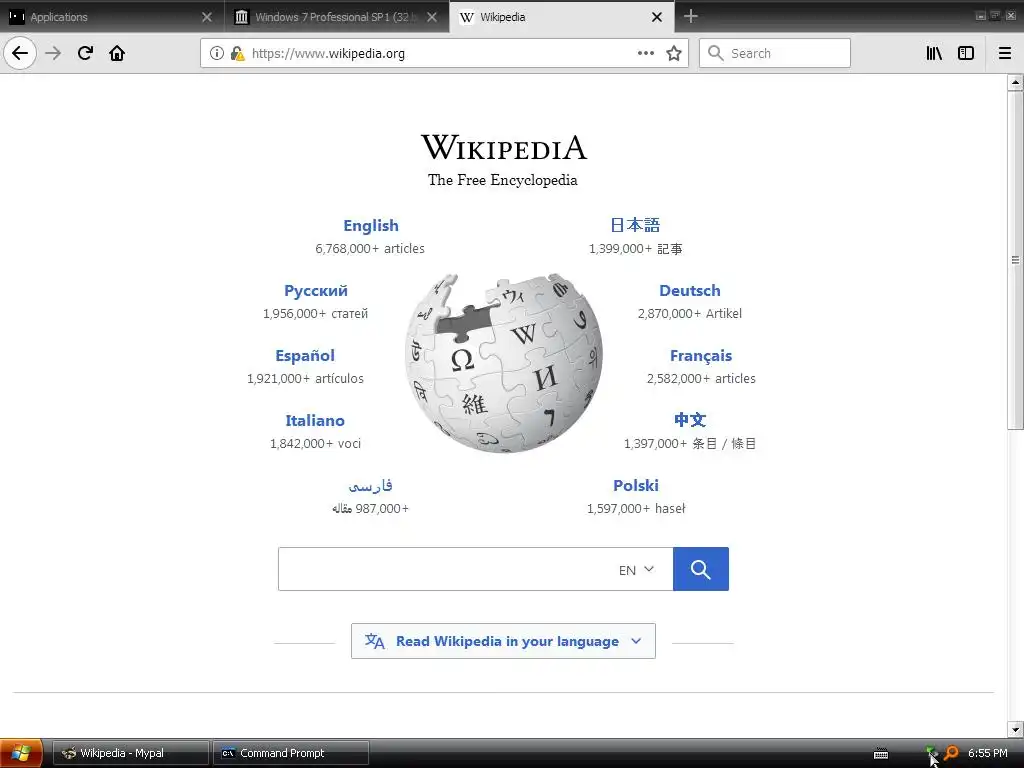Click the "1,842,000+ voci" text
Viewport: 1024px width, 768px height.
coord(315,443)
